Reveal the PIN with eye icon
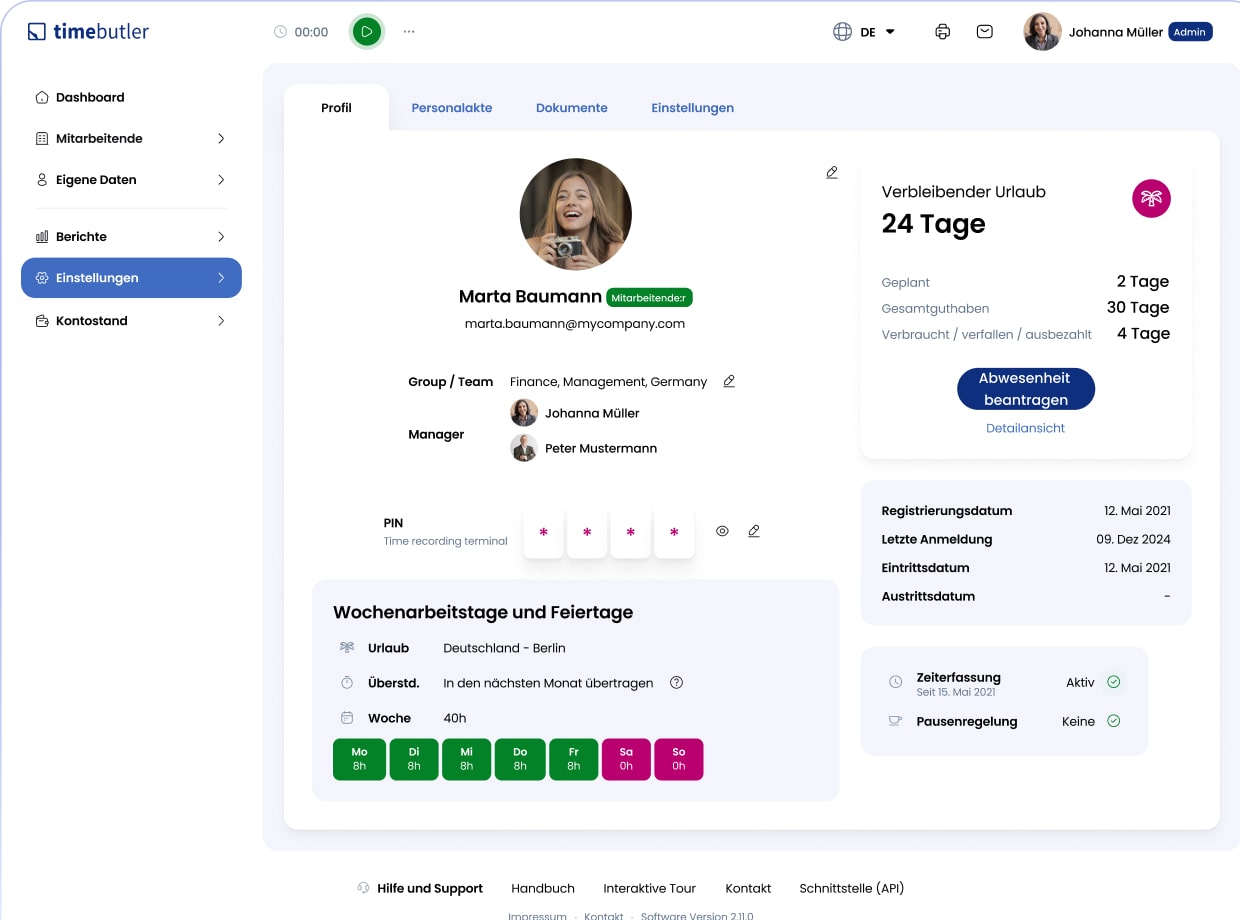Image resolution: width=1240 pixels, height=920 pixels. coord(722,531)
